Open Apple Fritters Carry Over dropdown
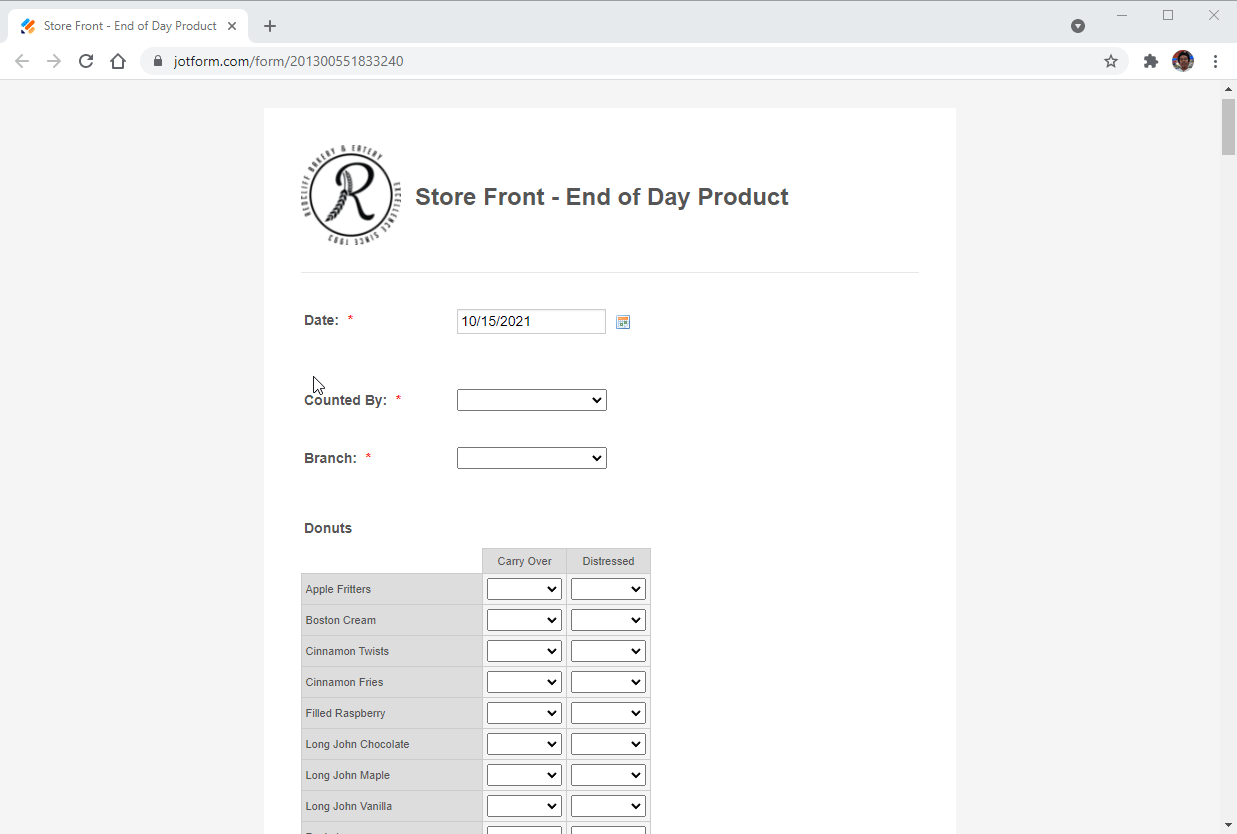 point(524,590)
